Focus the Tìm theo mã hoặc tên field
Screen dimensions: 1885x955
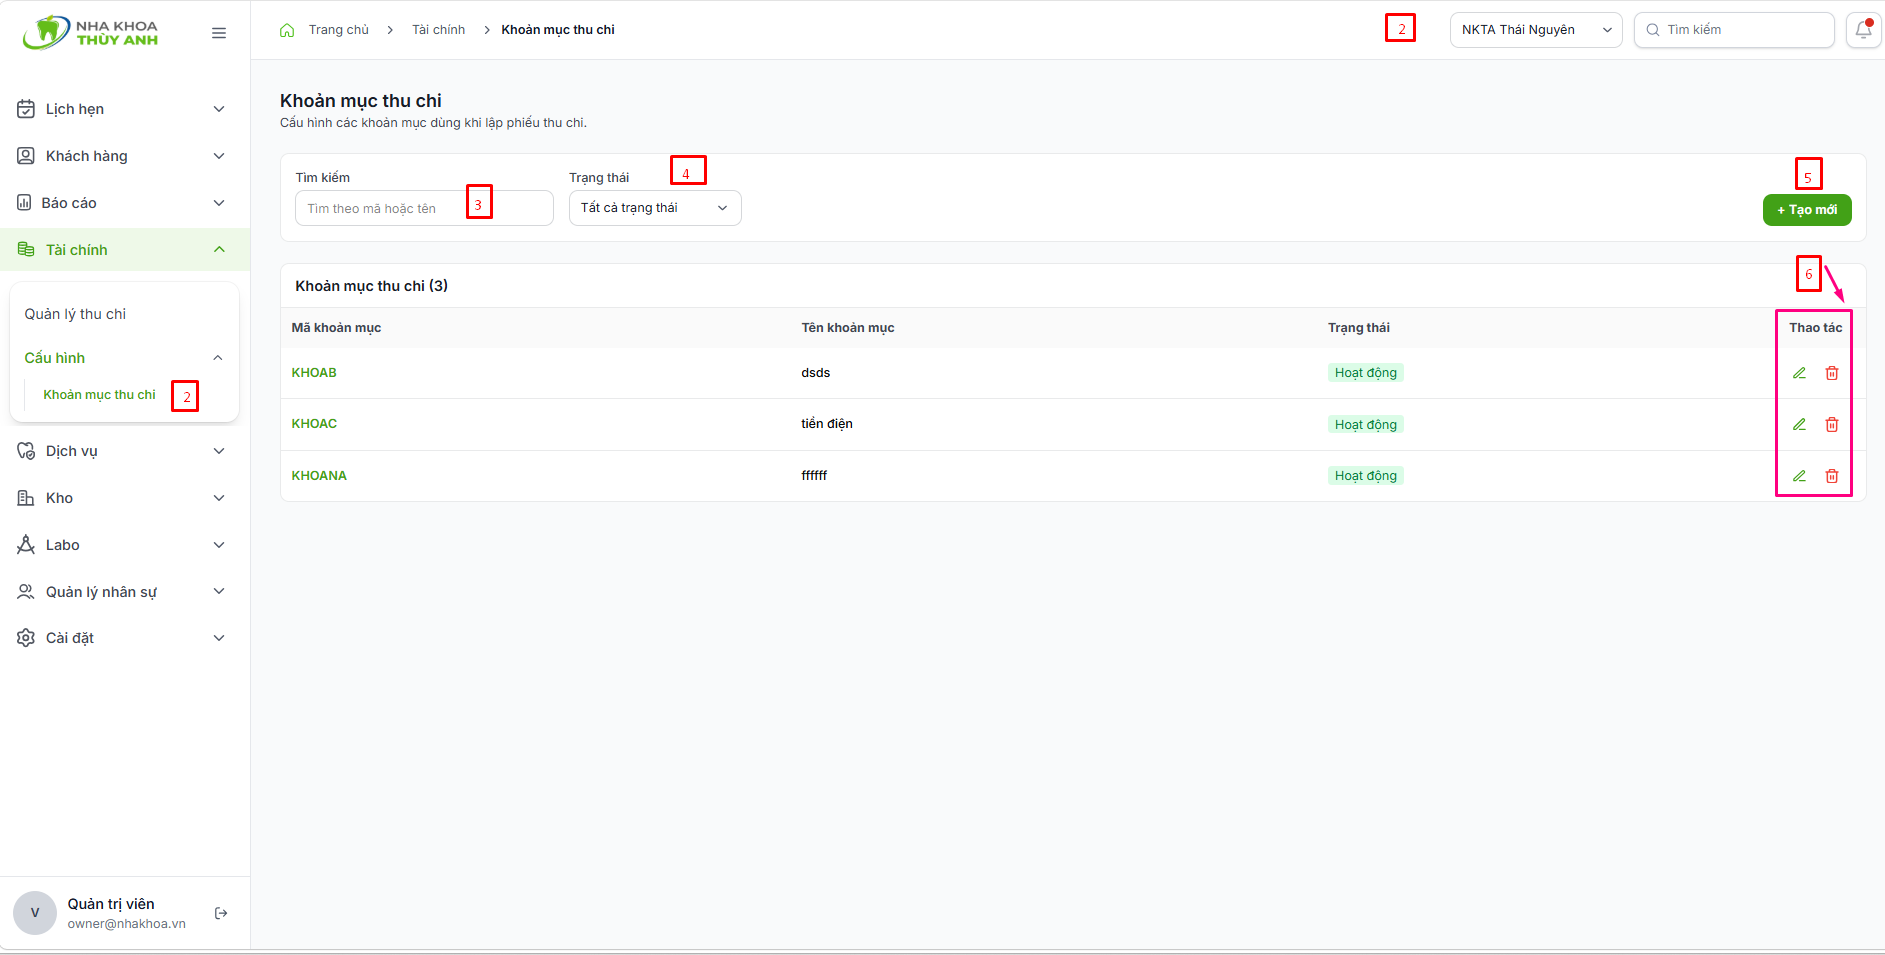pos(424,208)
